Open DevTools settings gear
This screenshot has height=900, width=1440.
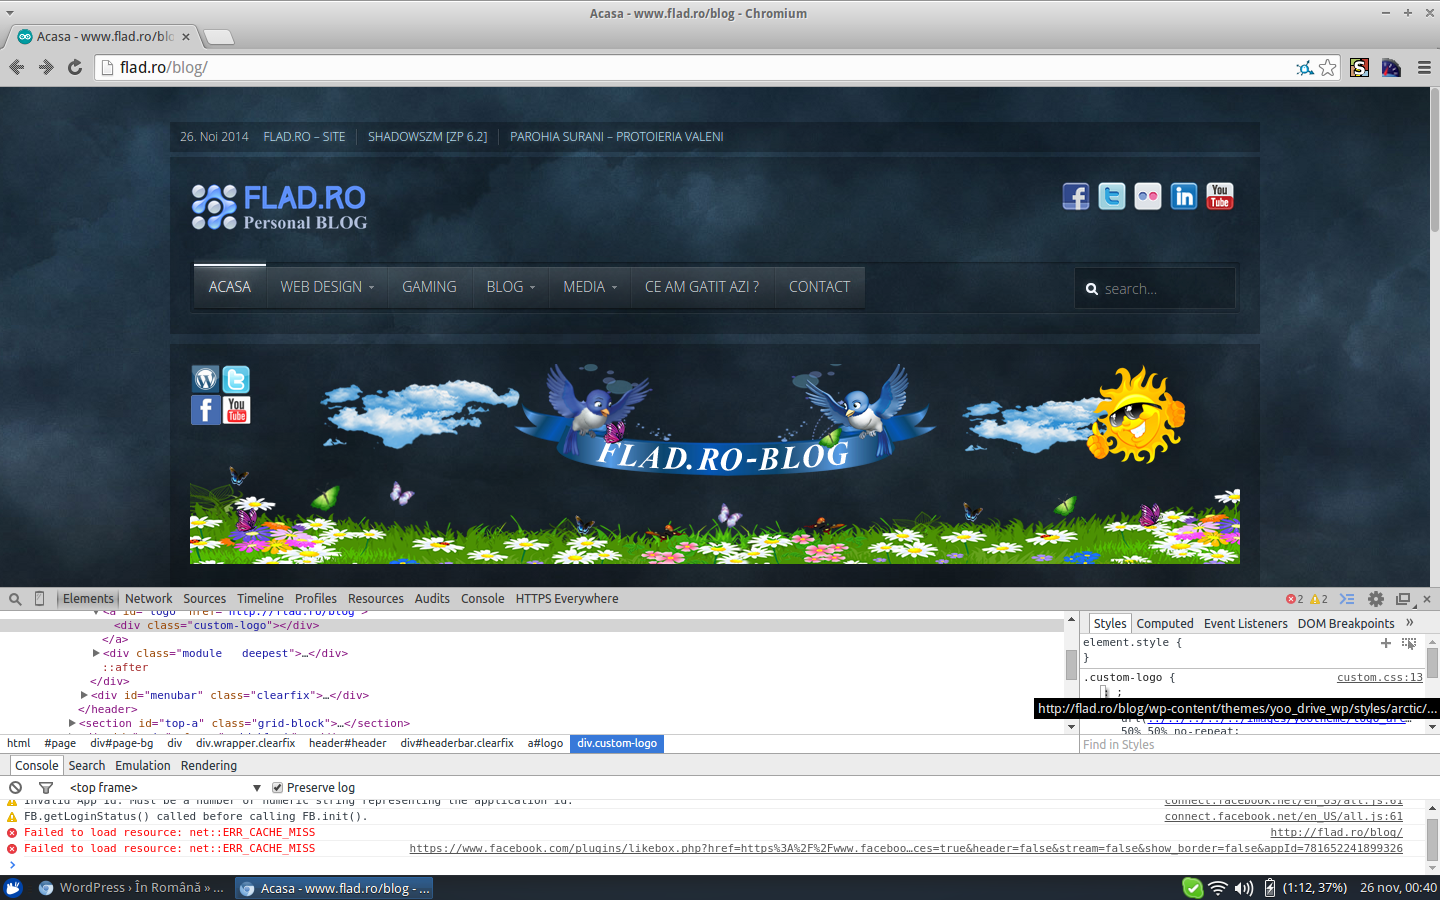[x=1375, y=599]
